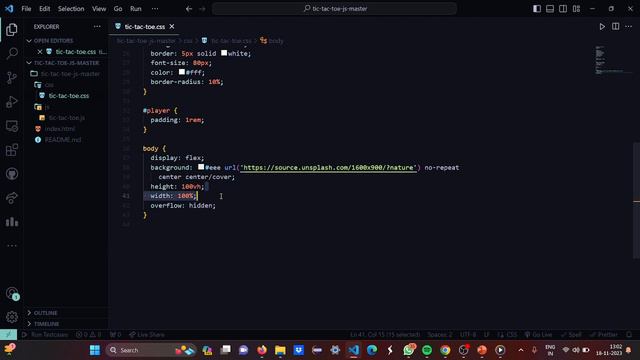Go forward with the navigation arrow
The image size is (640, 360).
[202, 9]
